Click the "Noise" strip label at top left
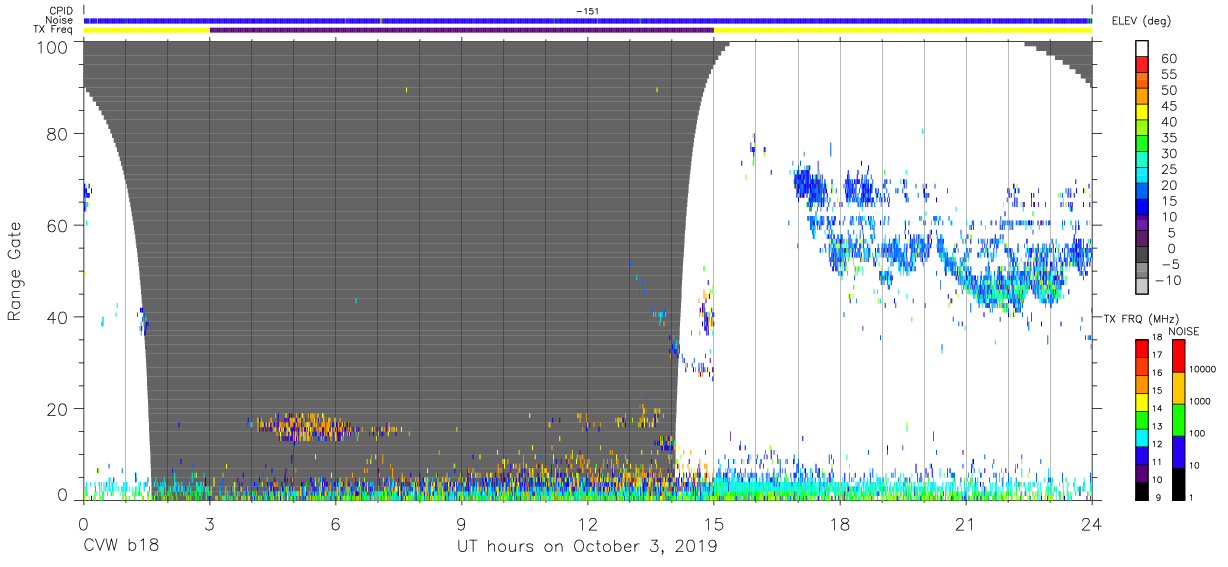The height and width of the screenshot is (567, 1228). [x=61, y=20]
